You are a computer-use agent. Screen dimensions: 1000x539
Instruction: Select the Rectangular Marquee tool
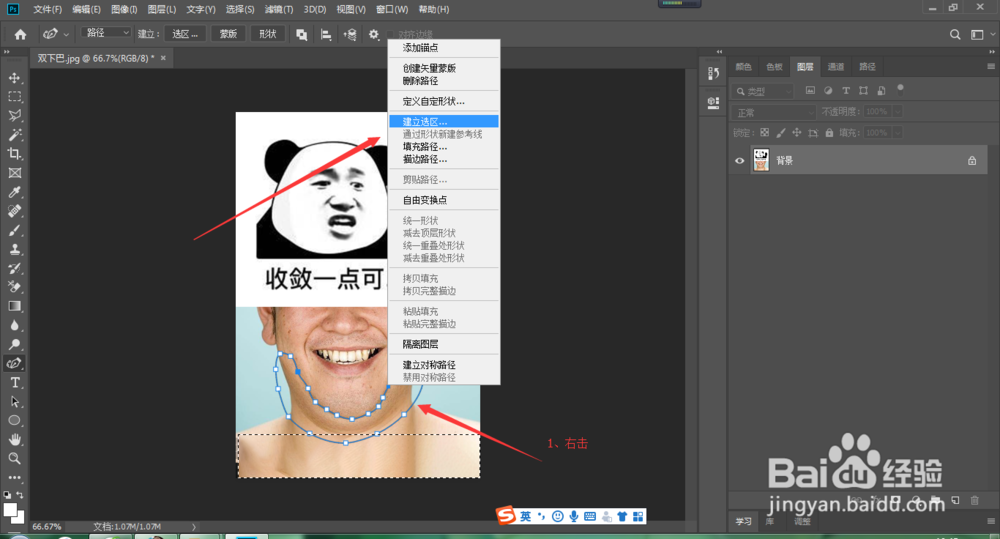coord(14,97)
